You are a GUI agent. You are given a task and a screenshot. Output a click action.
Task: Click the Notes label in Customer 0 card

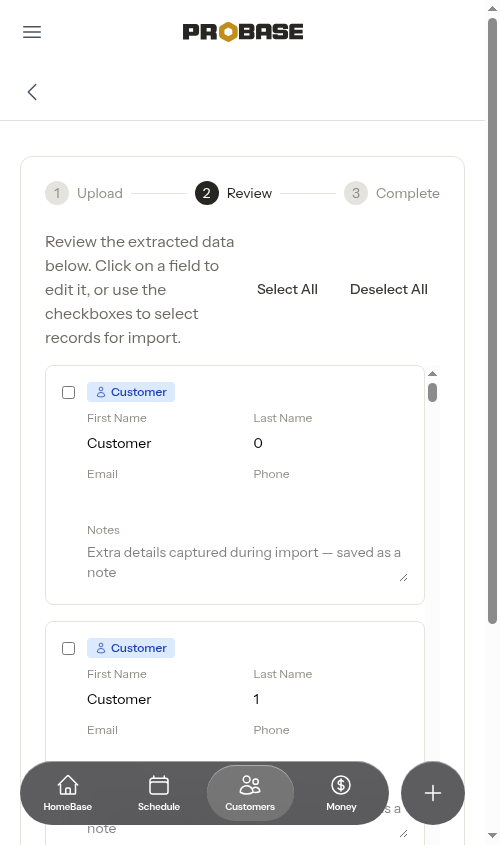click(103, 530)
